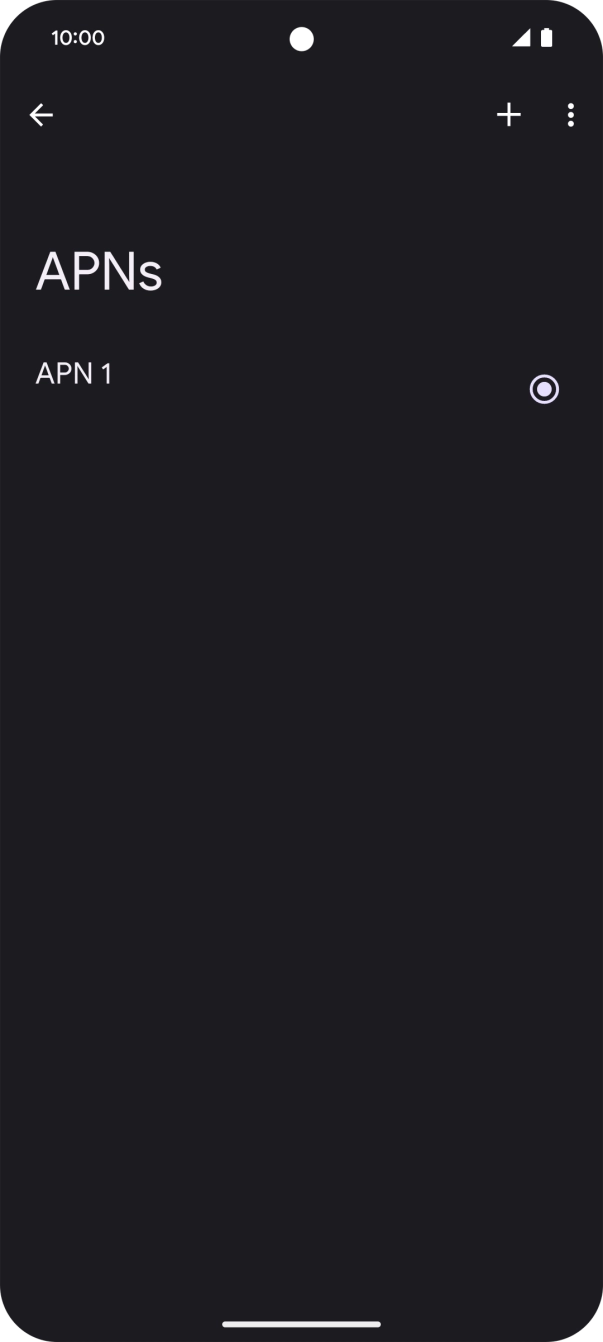This screenshot has height=1342, width=603.
Task: Expand the vertical ellipsis menu
Action: (x=570, y=115)
